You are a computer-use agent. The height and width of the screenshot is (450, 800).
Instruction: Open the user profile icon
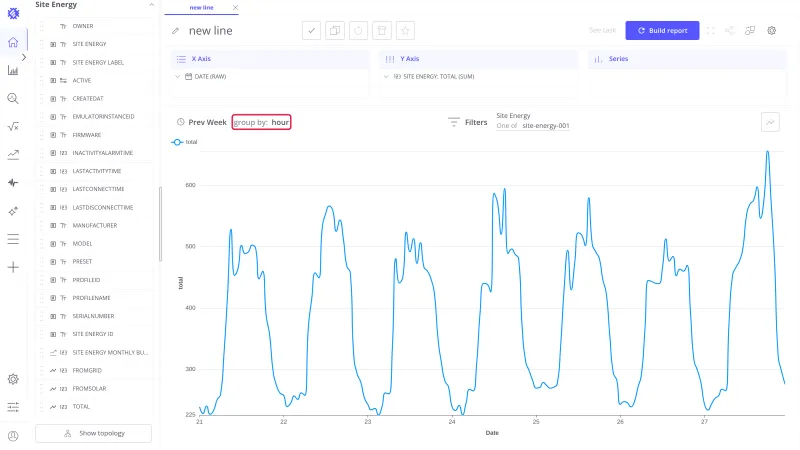(x=13, y=436)
